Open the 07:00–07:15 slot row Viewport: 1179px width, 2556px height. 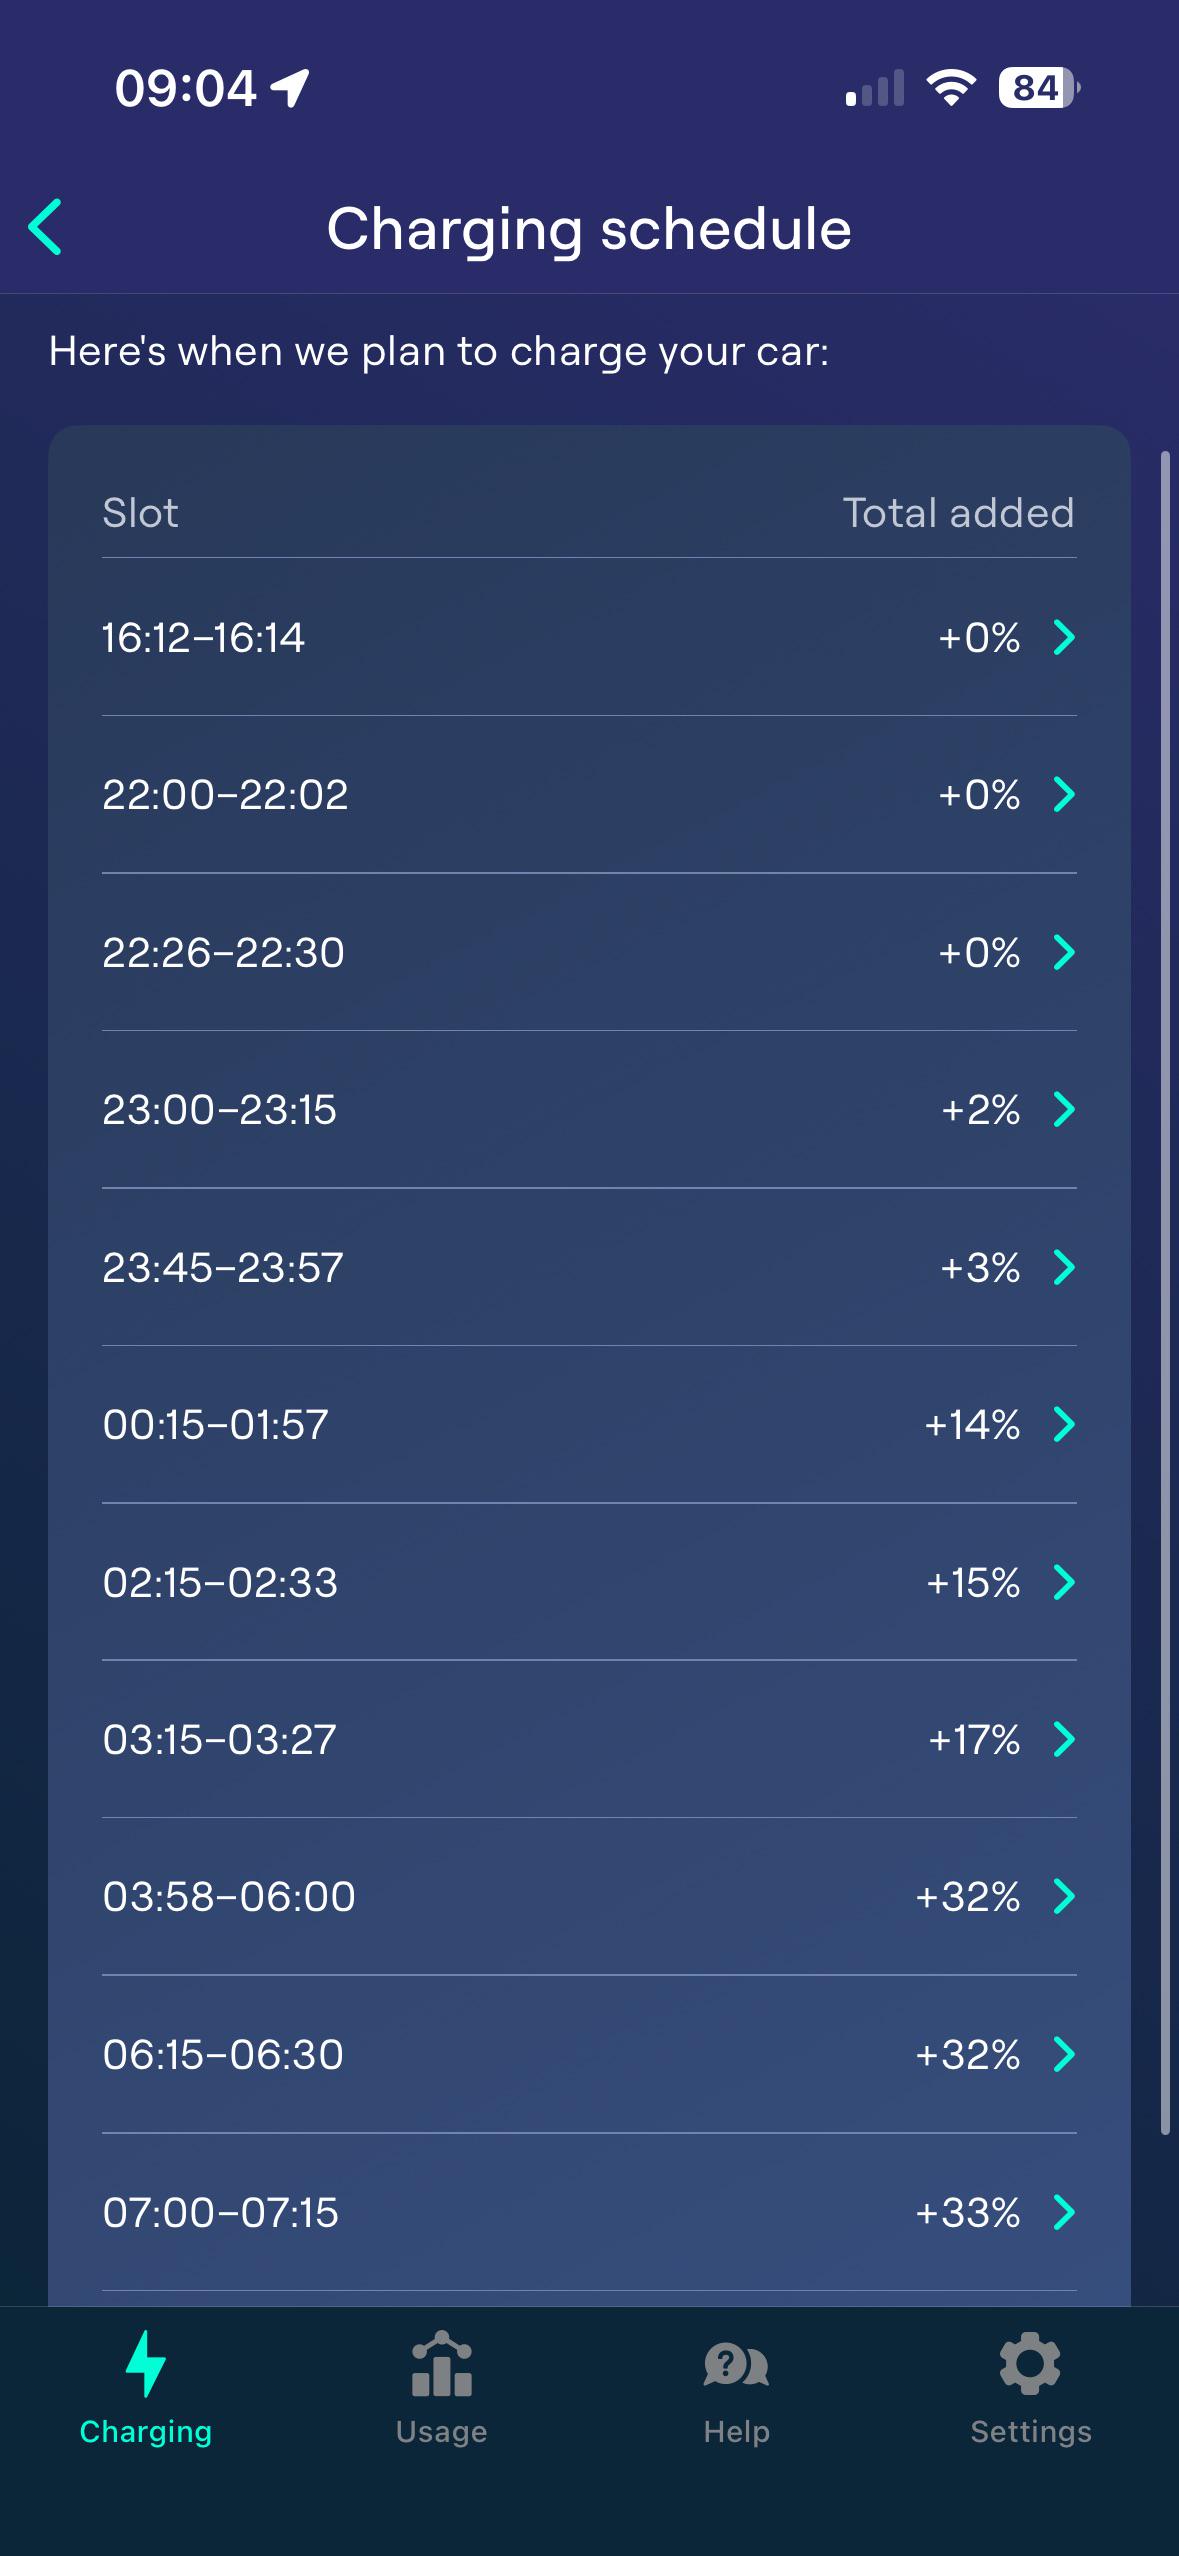click(x=588, y=2212)
